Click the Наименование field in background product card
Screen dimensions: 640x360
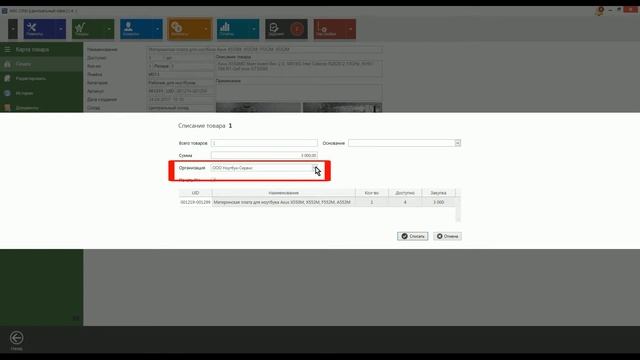tap(264, 49)
